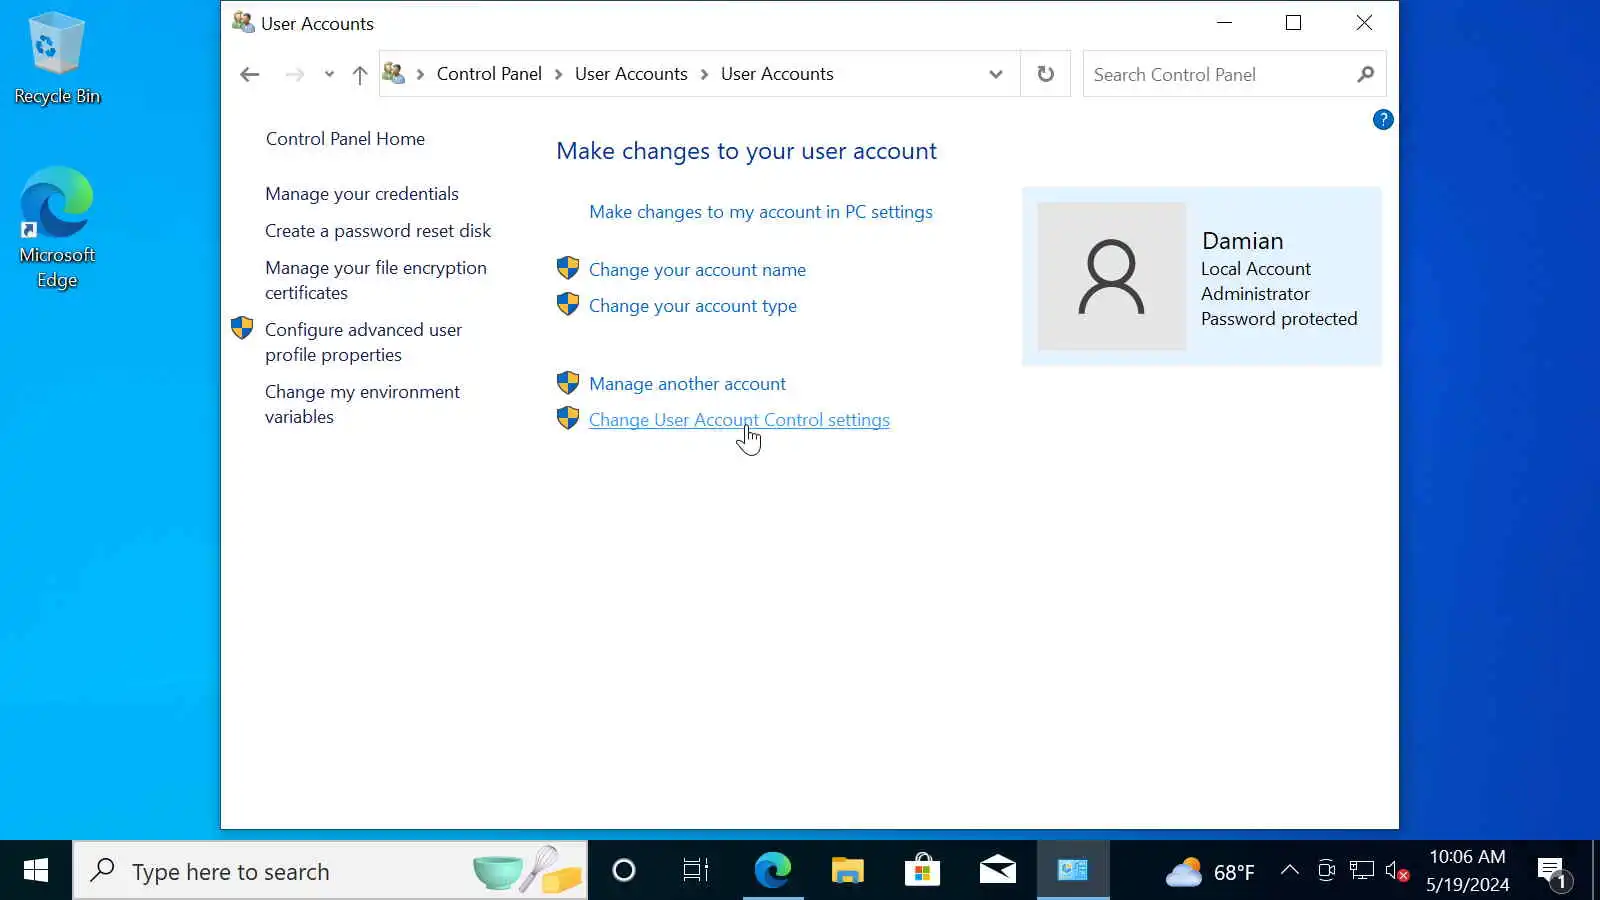The width and height of the screenshot is (1600, 900).
Task: Click Control Panel taskbar button
Action: [1073, 871]
